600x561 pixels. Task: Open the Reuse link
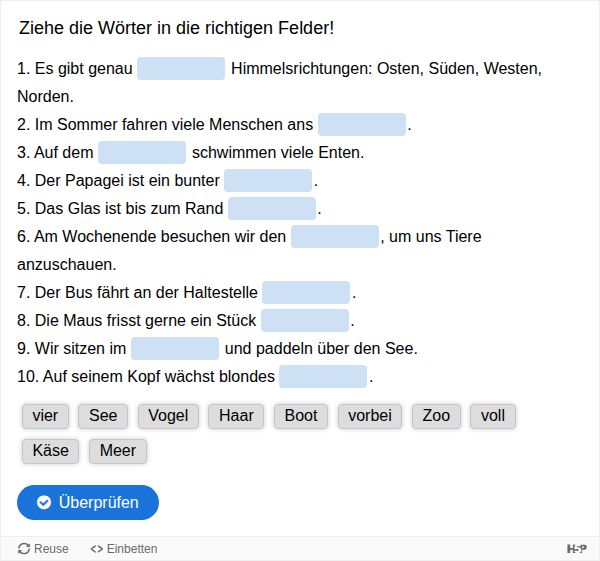pyautogui.click(x=43, y=549)
